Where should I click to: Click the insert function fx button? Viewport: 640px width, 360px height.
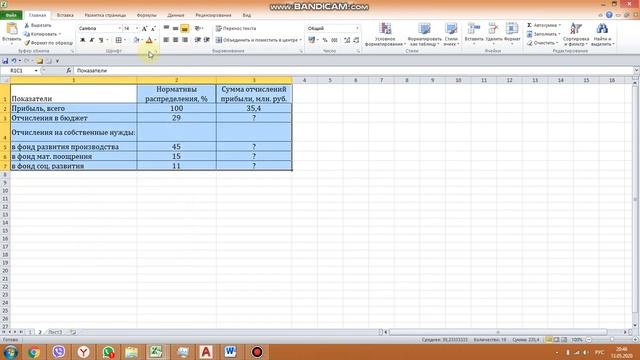click(68, 71)
